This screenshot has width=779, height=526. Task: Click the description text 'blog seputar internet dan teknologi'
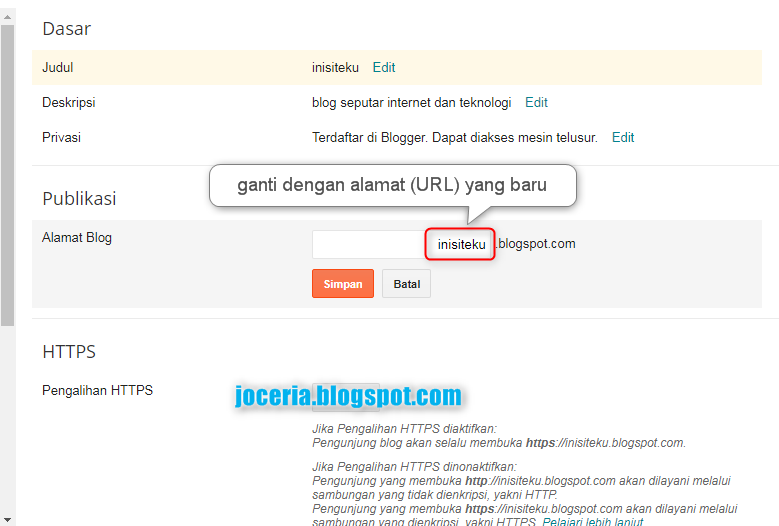tap(411, 102)
